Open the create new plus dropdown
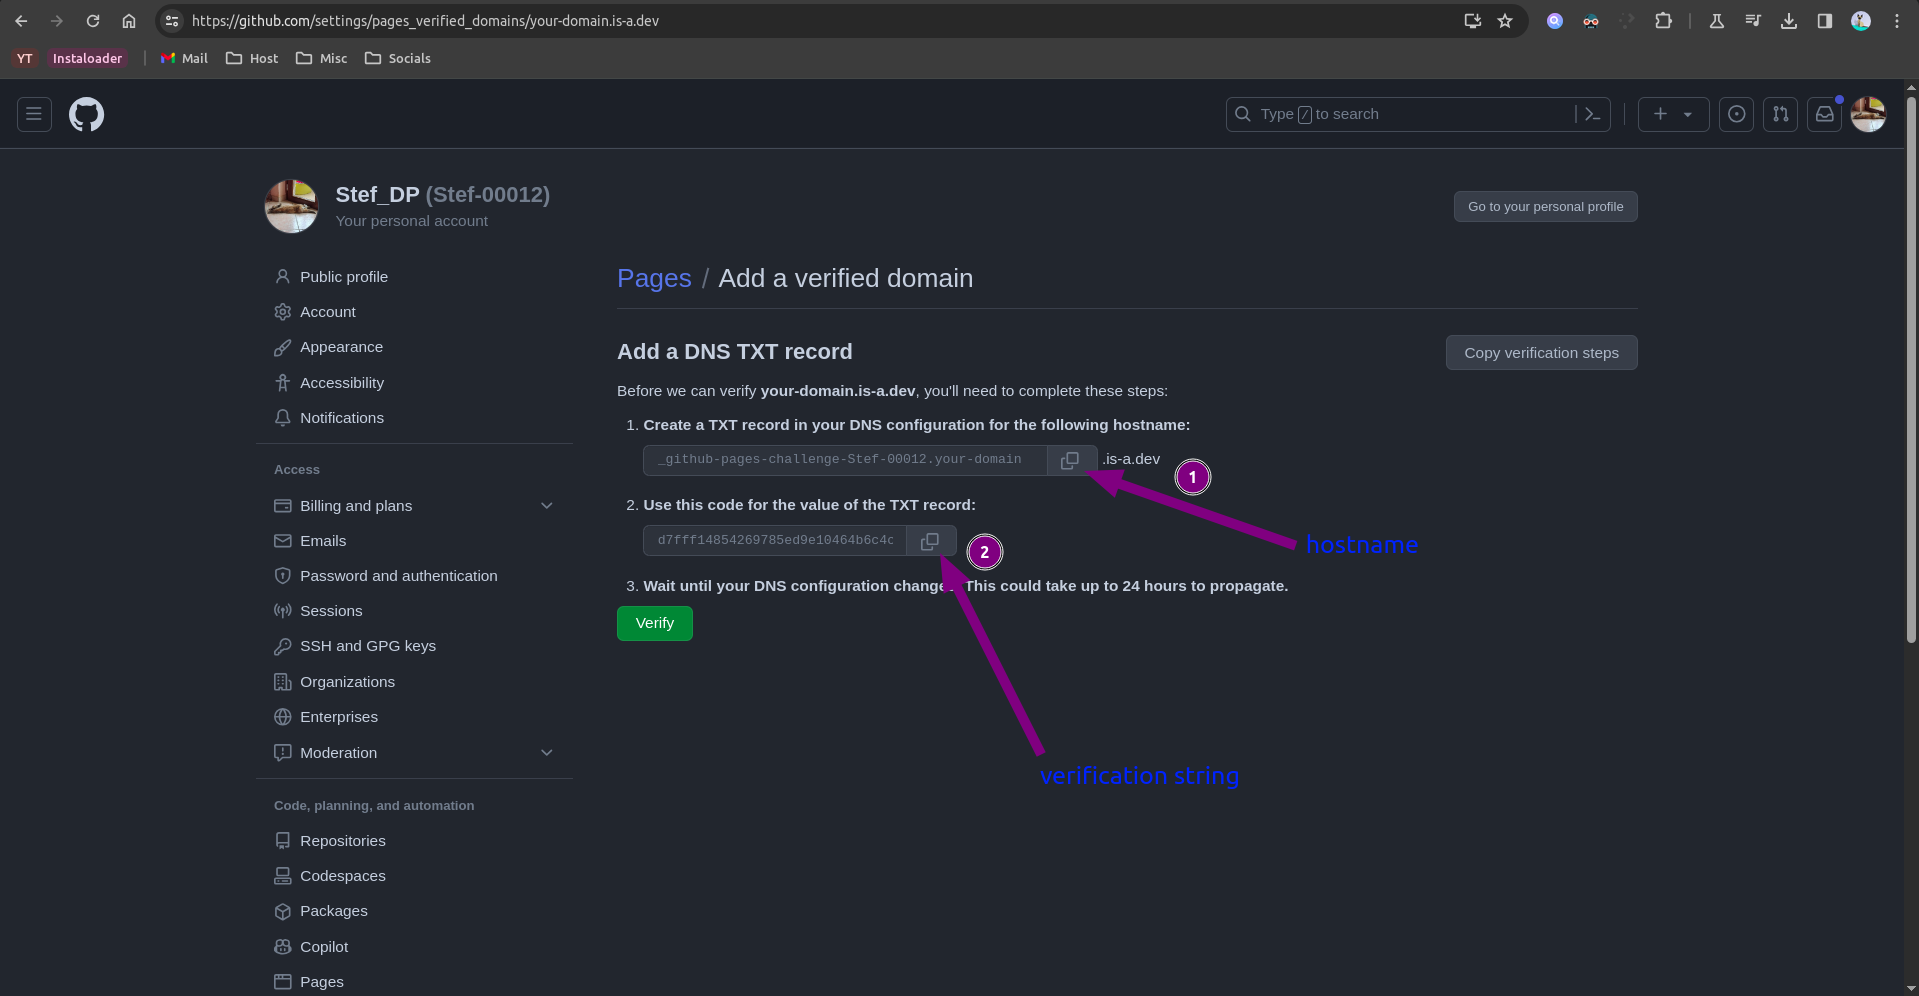 tap(1672, 115)
